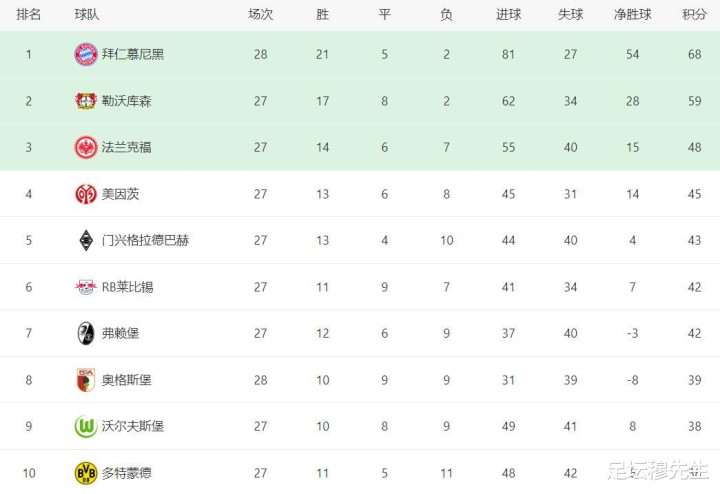
Task: Click the RB Leipzig bulls logo
Action: [x=86, y=287]
